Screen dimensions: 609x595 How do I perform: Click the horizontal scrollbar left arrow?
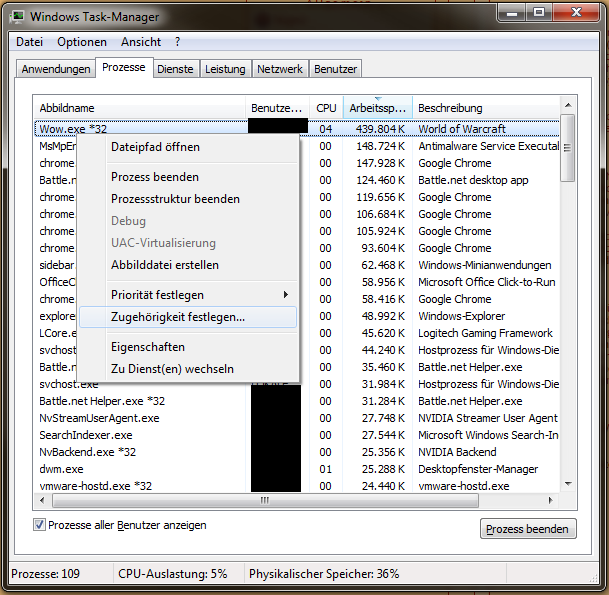tap(42, 500)
